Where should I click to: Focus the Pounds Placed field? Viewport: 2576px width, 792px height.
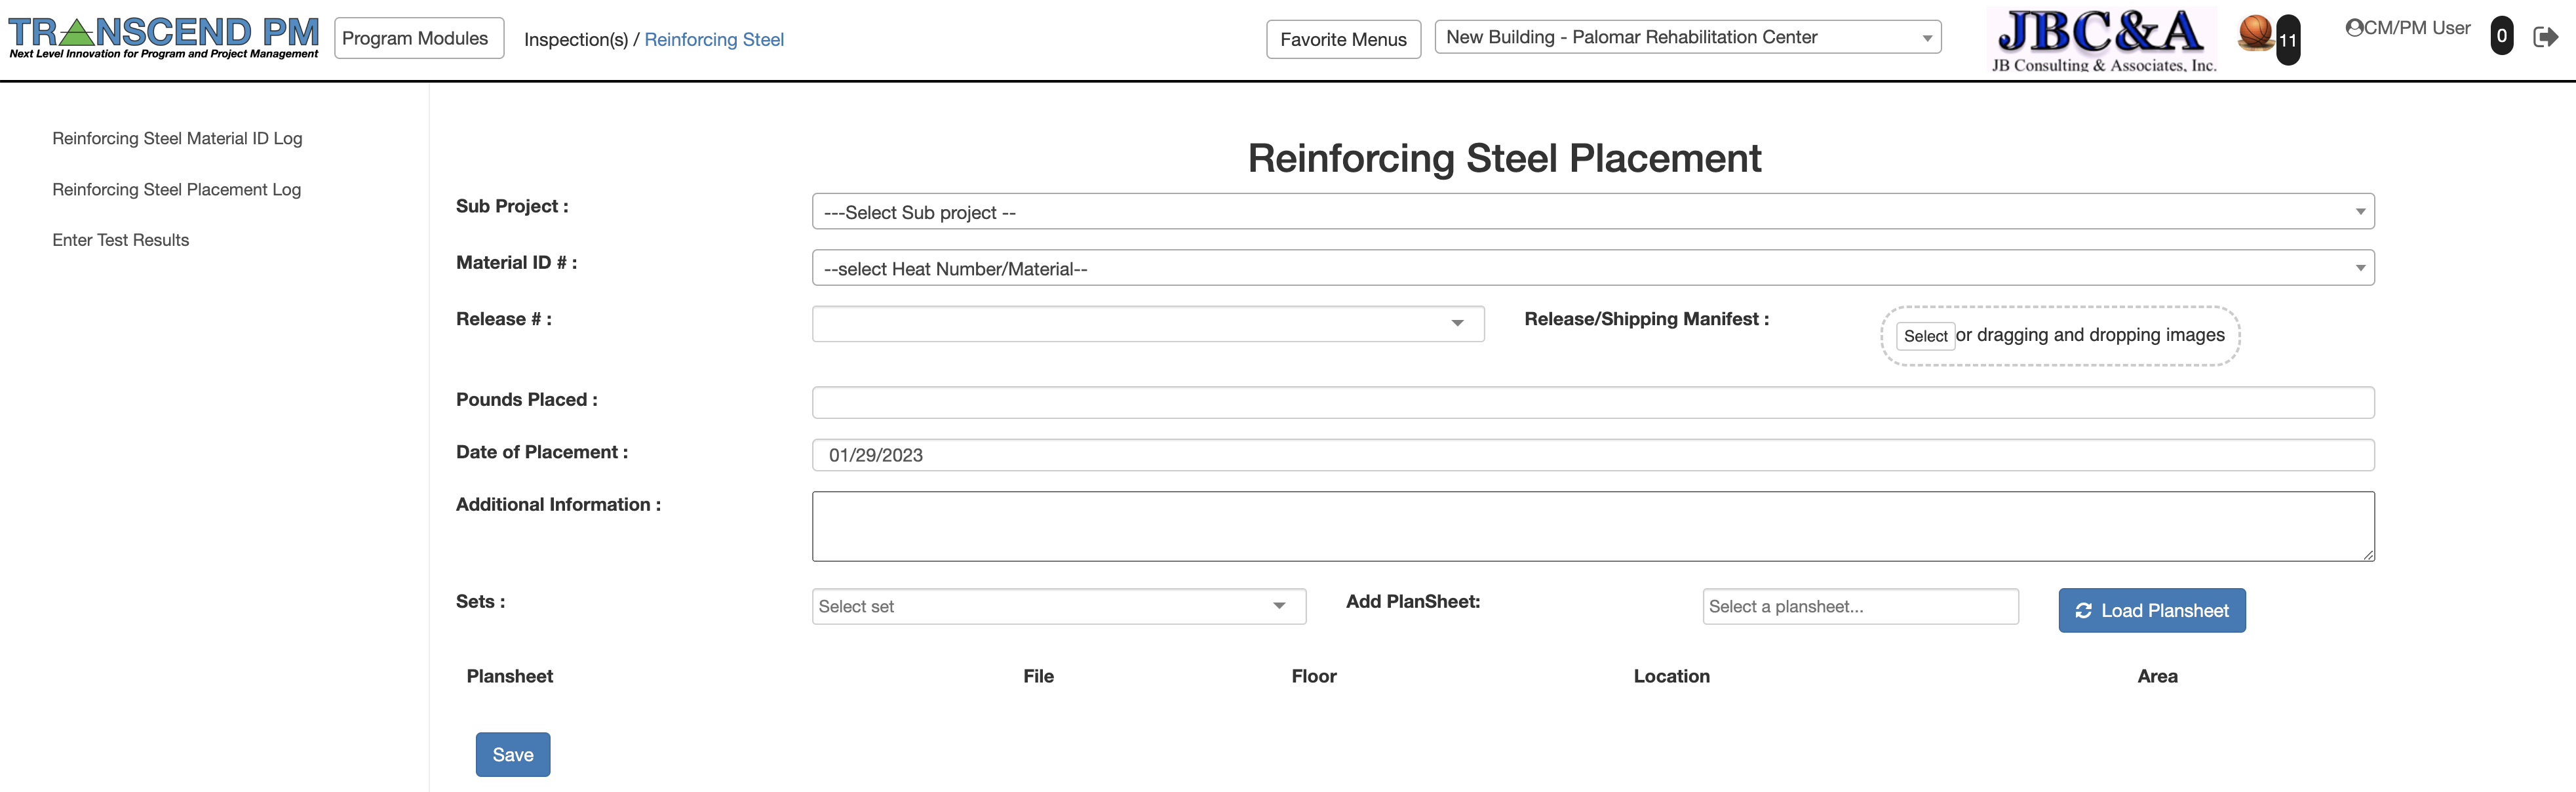pos(1593,402)
